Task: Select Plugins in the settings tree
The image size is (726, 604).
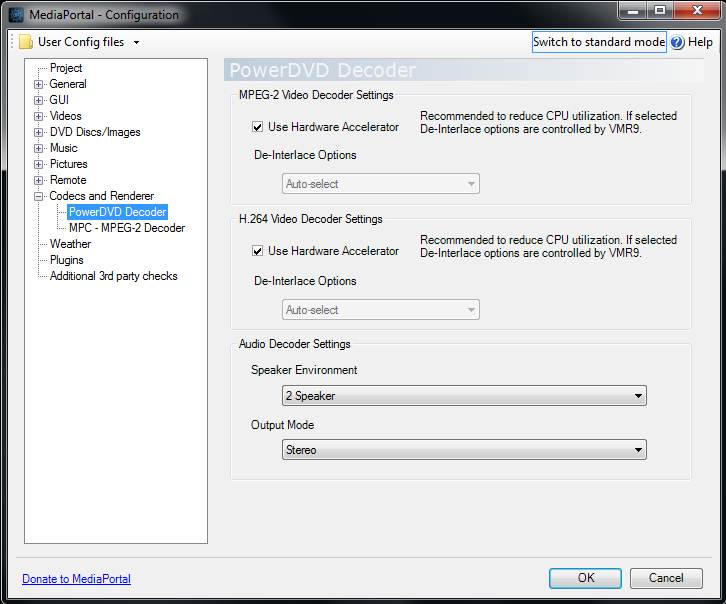Action: coord(67,260)
